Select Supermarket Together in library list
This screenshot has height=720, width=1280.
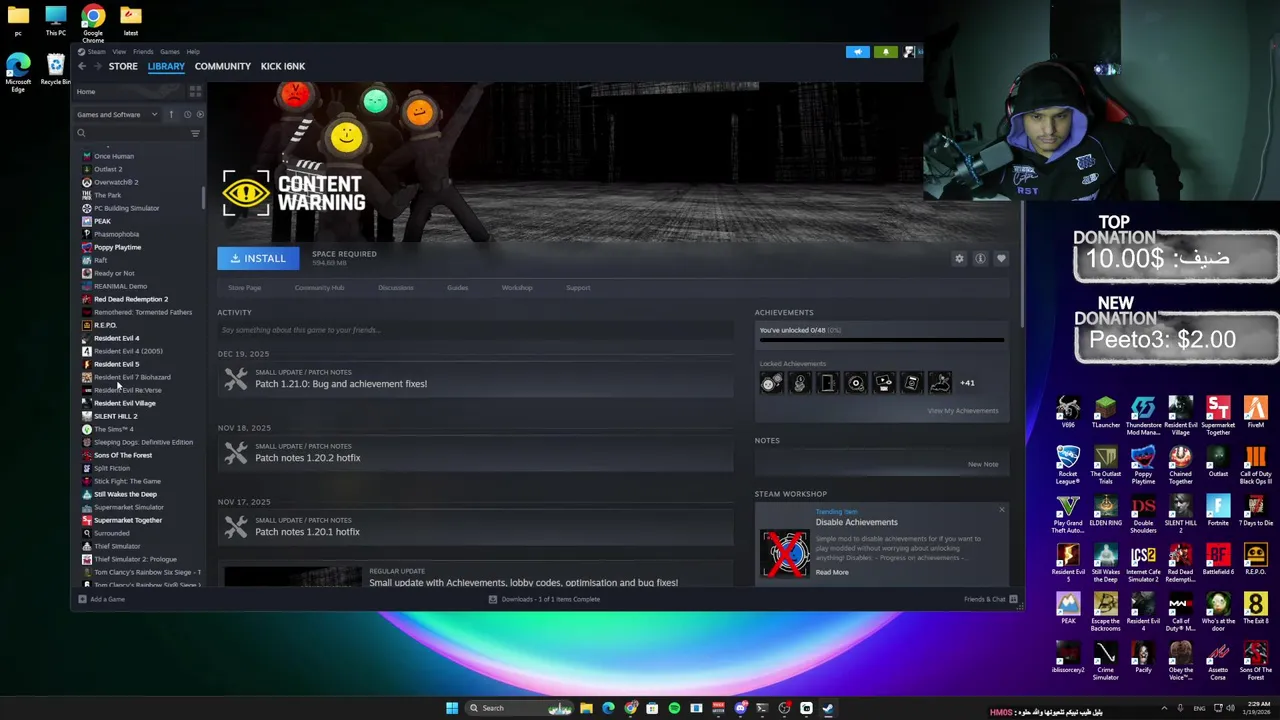click(x=127, y=520)
